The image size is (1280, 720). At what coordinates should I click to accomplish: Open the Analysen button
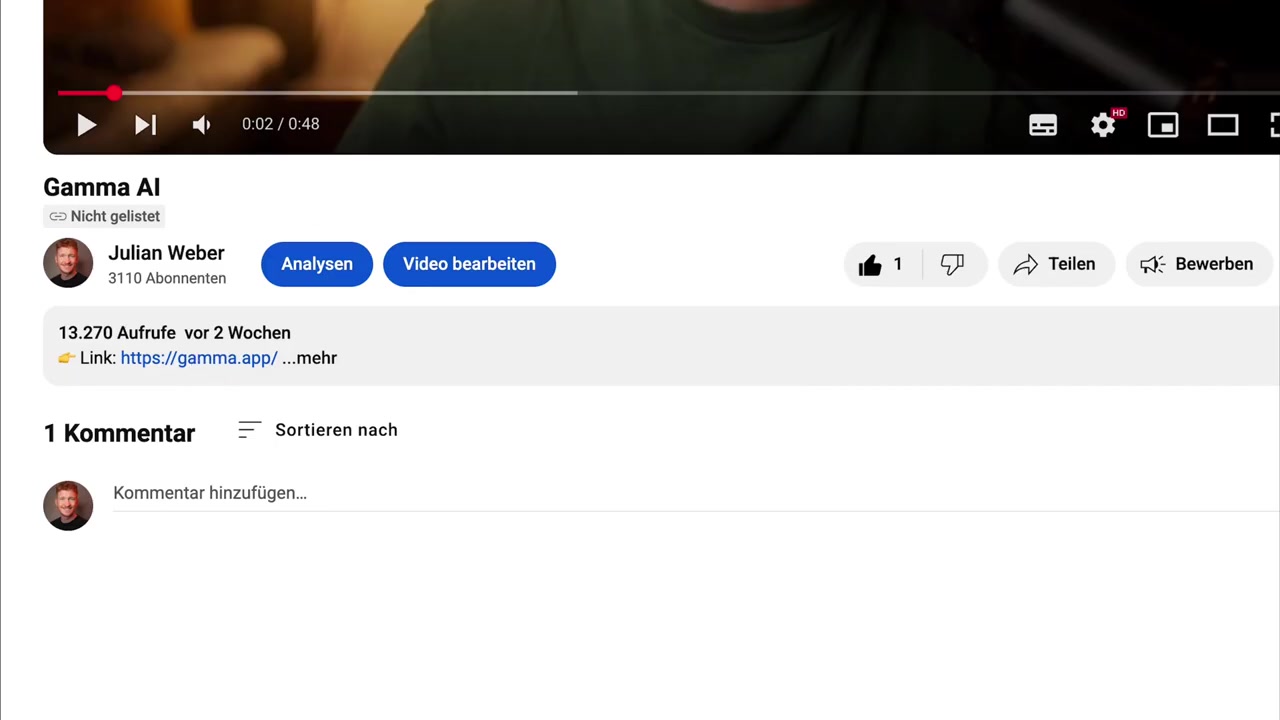pyautogui.click(x=317, y=264)
